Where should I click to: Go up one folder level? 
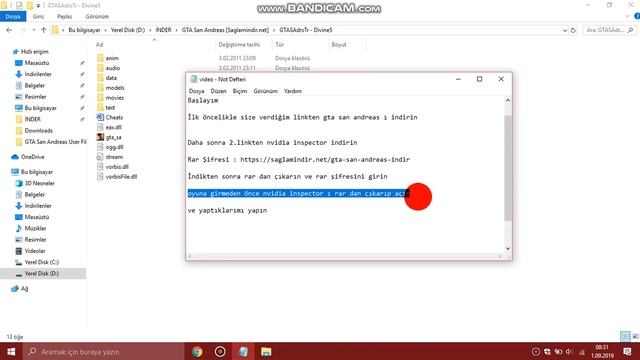44,30
